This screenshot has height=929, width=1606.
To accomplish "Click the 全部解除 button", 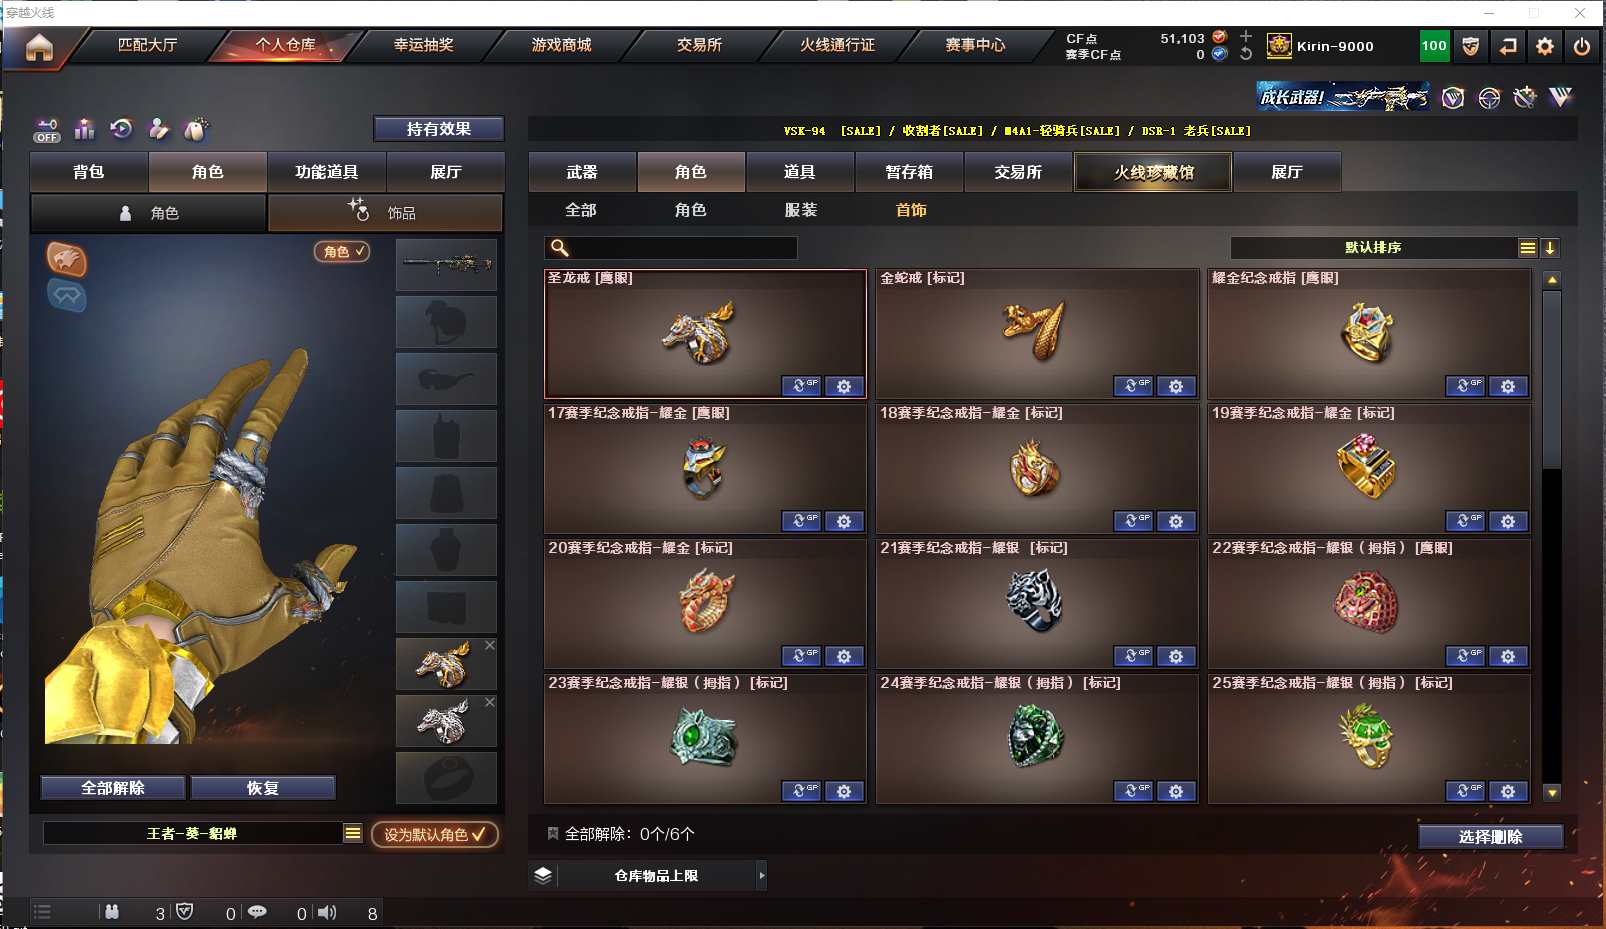I will (x=113, y=788).
